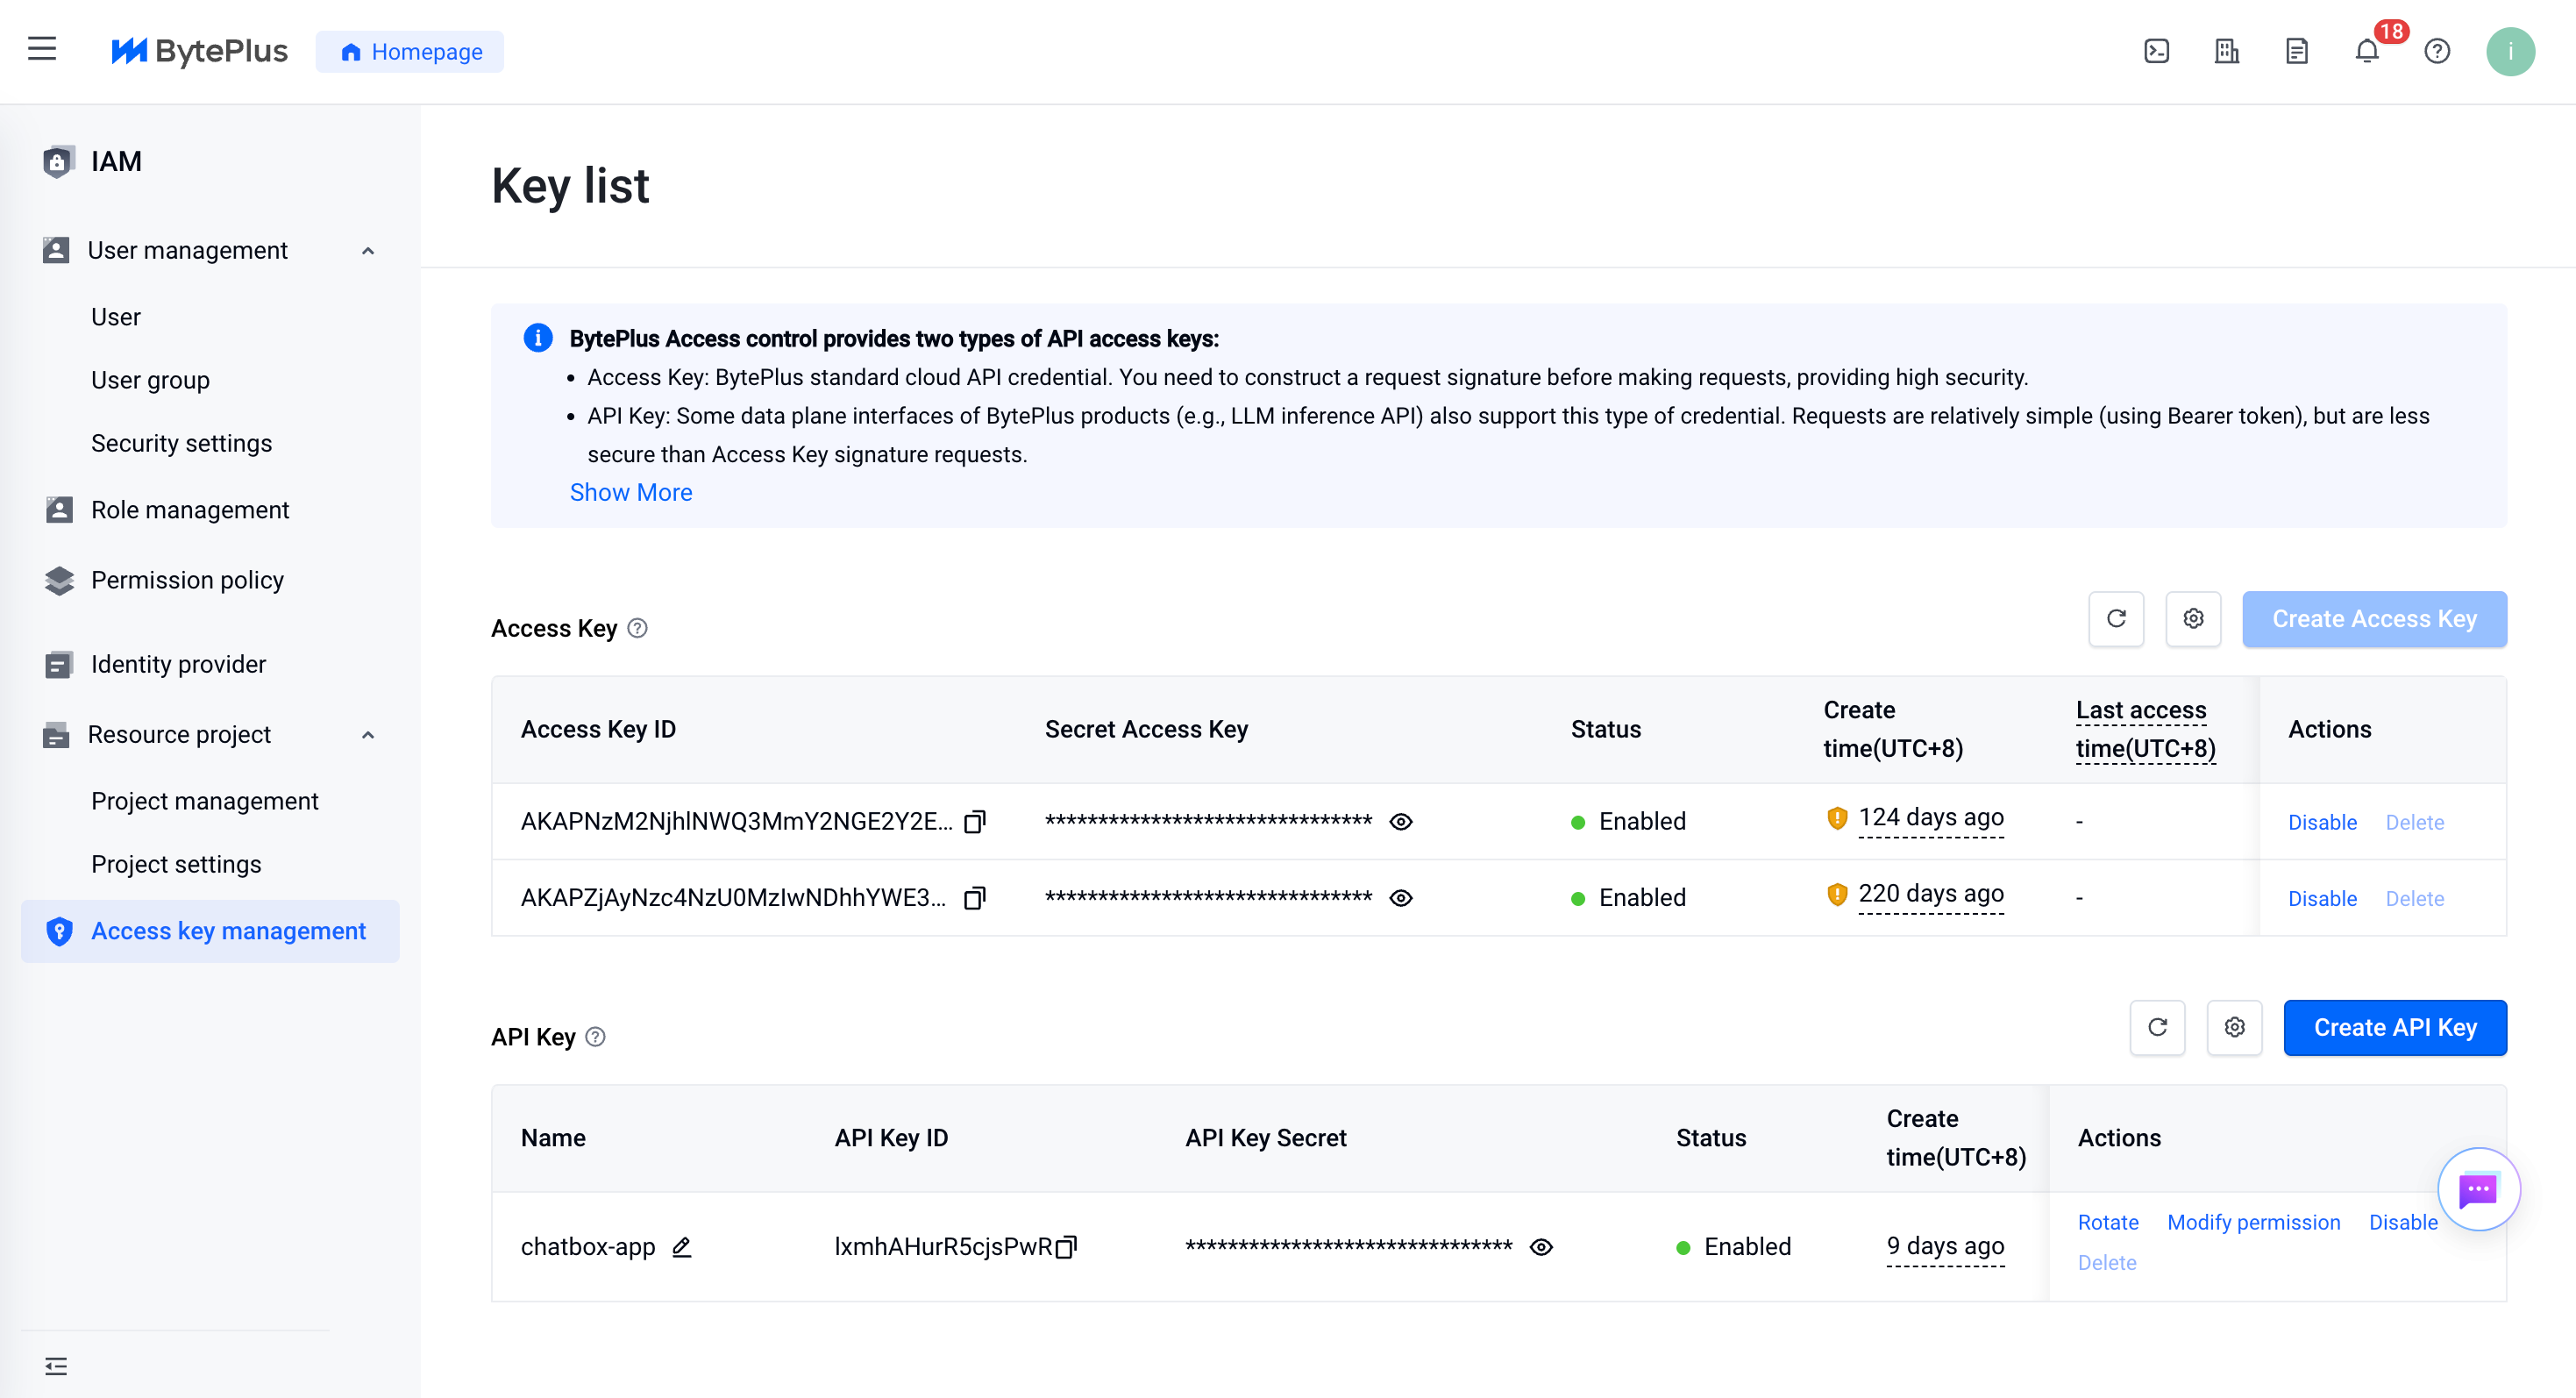The image size is (2576, 1398).
Task: Collapse the Resource project section
Action: point(368,735)
